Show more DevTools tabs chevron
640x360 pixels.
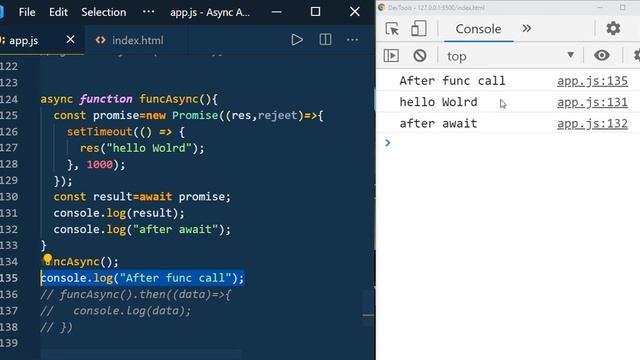point(527,28)
